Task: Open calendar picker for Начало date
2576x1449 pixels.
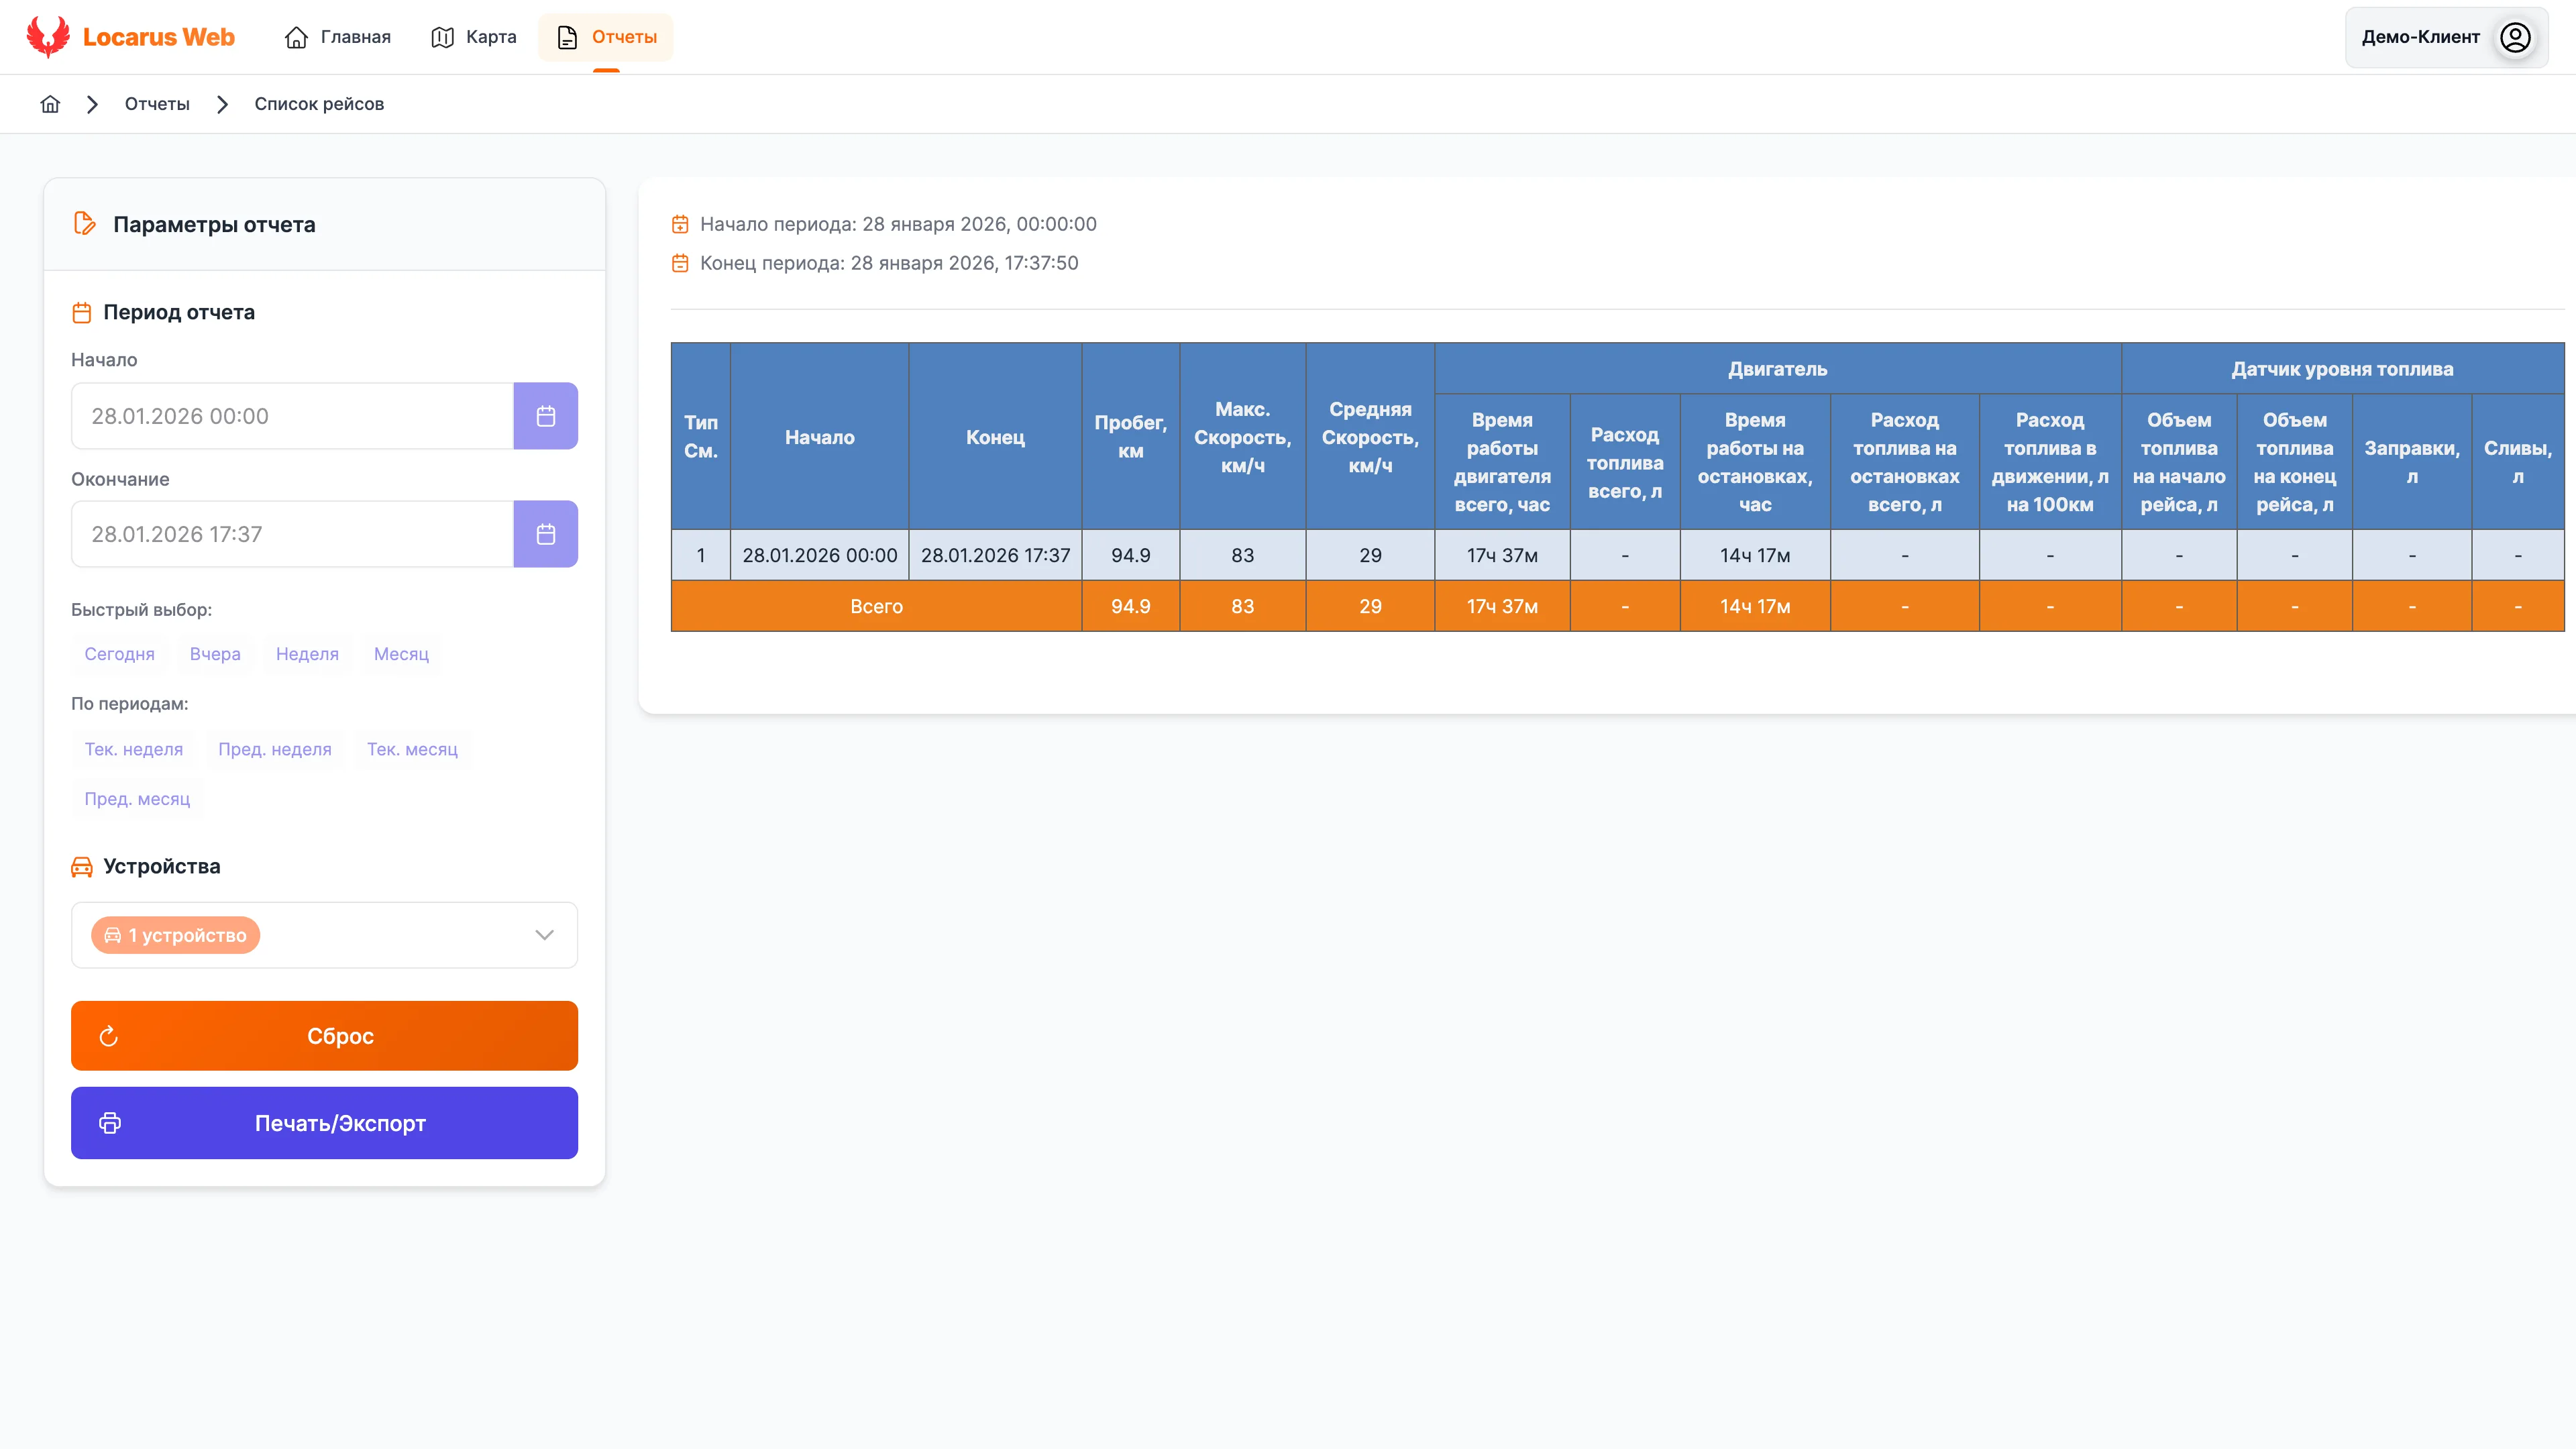Action: click(x=545, y=416)
